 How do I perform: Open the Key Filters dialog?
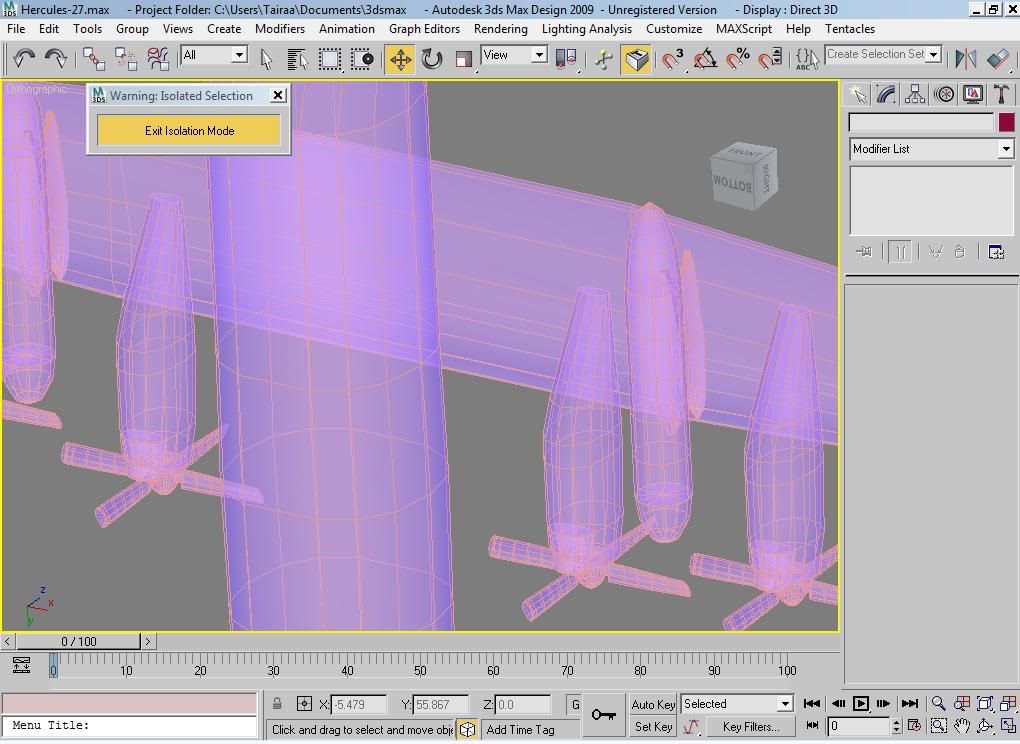[751, 726]
